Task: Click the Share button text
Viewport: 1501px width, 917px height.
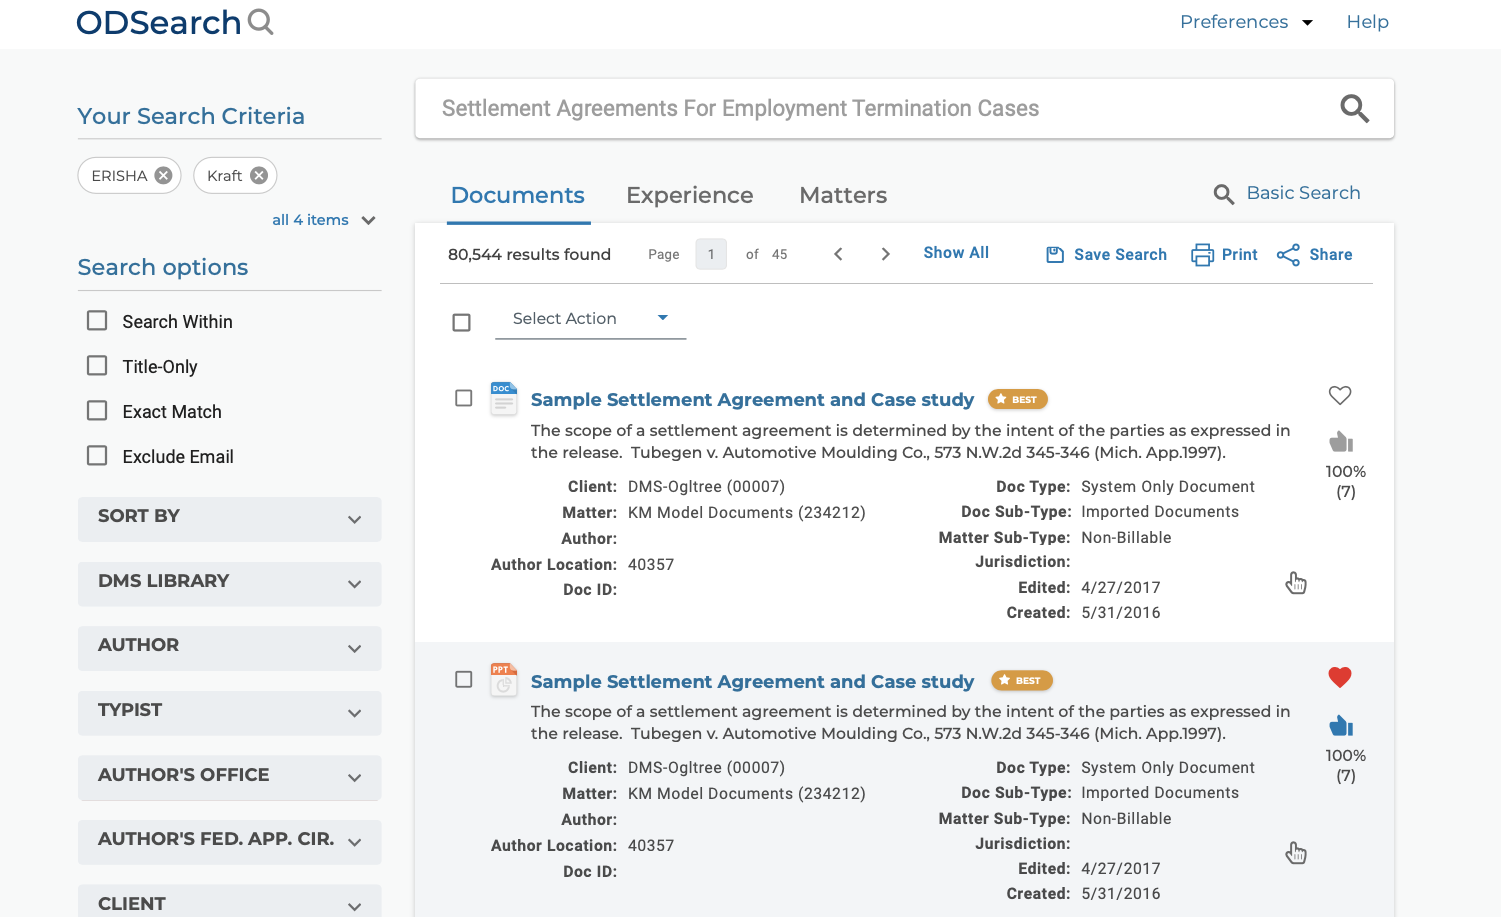Action: [x=1331, y=255]
